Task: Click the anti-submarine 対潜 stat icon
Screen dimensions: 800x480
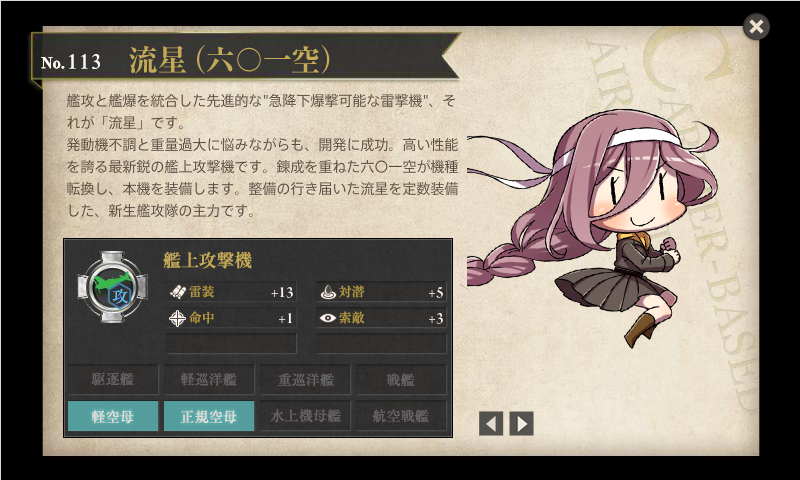Action: (x=327, y=292)
